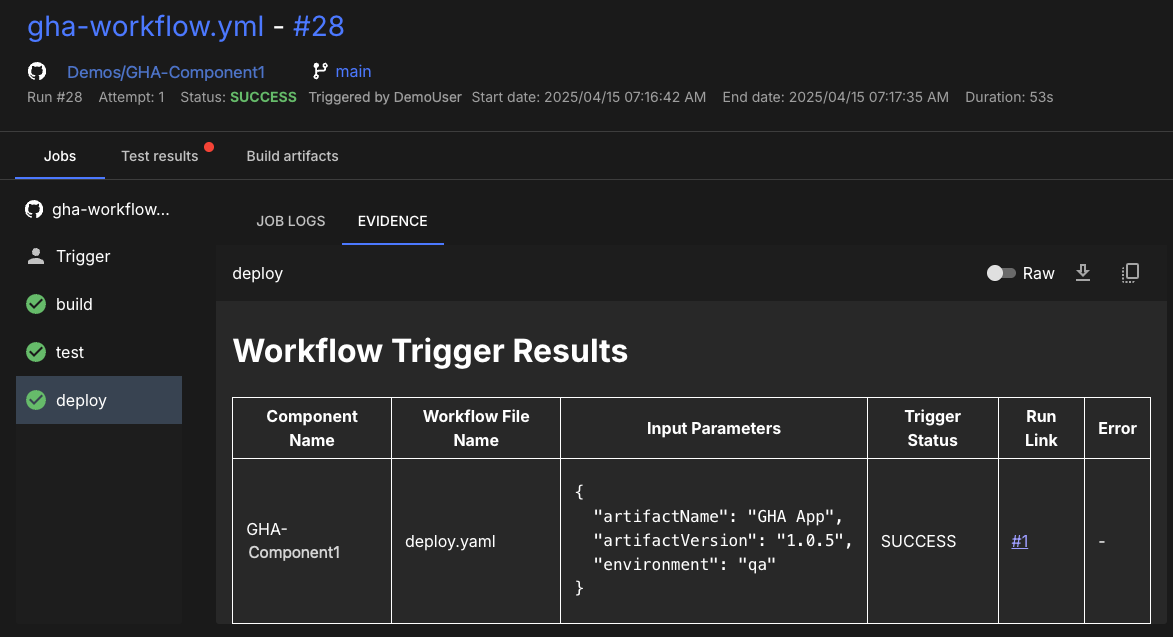The image size is (1173, 637).
Task: Open the gha-workflow.yml title link
Action: [146, 26]
